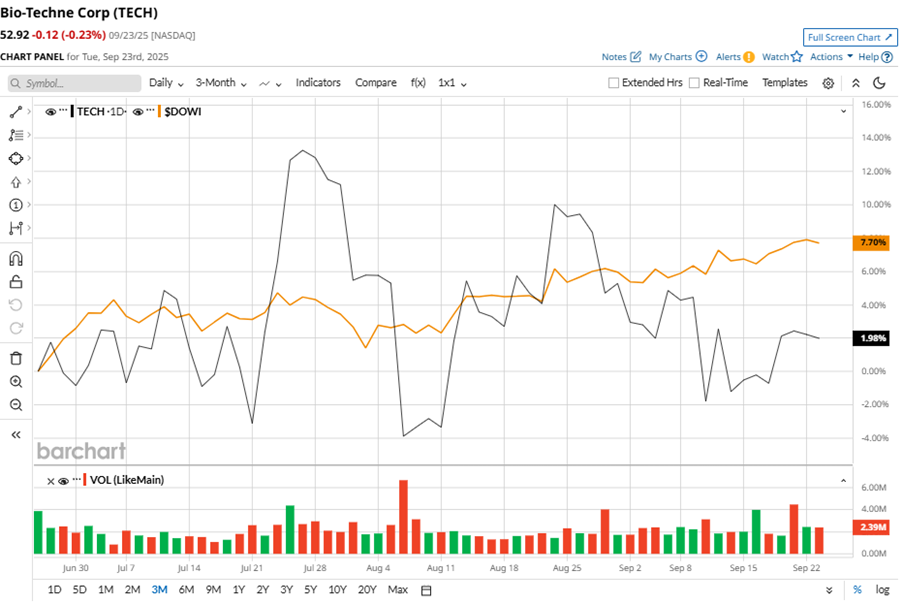Select the 10Y time range
Screen dimensions: 902x604
click(x=338, y=590)
